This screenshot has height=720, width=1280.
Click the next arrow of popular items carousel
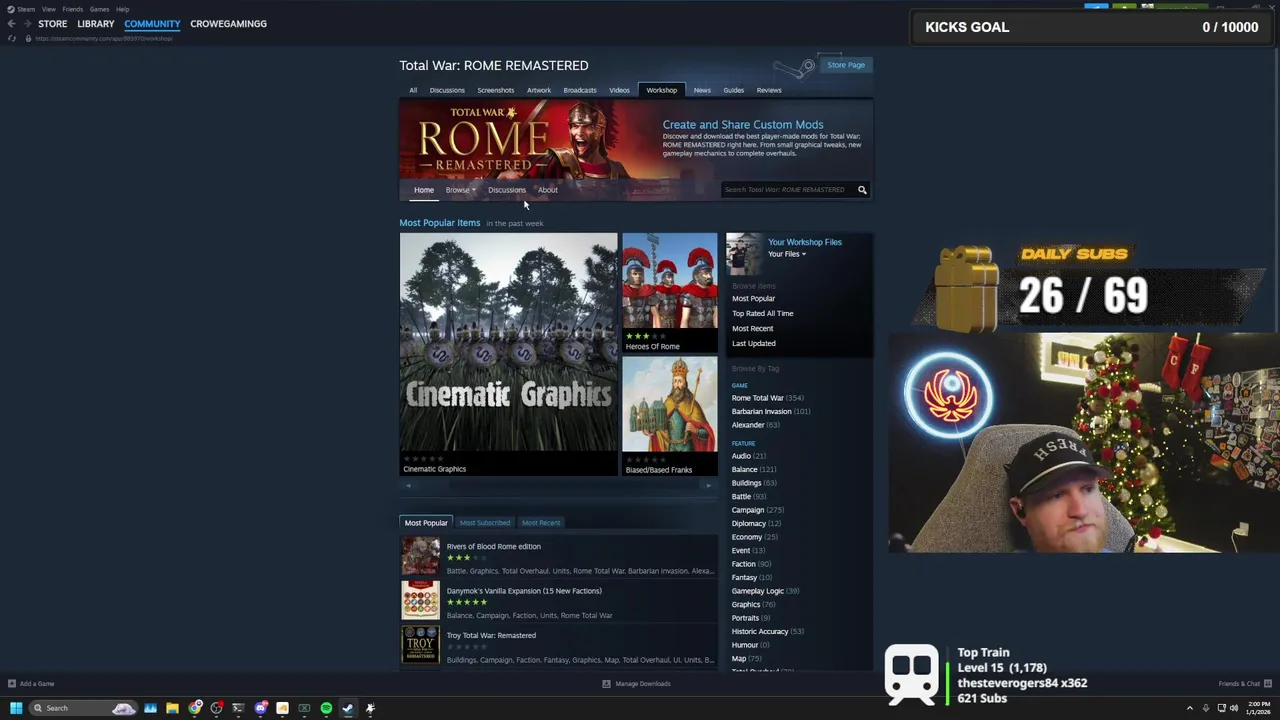pyautogui.click(x=709, y=486)
